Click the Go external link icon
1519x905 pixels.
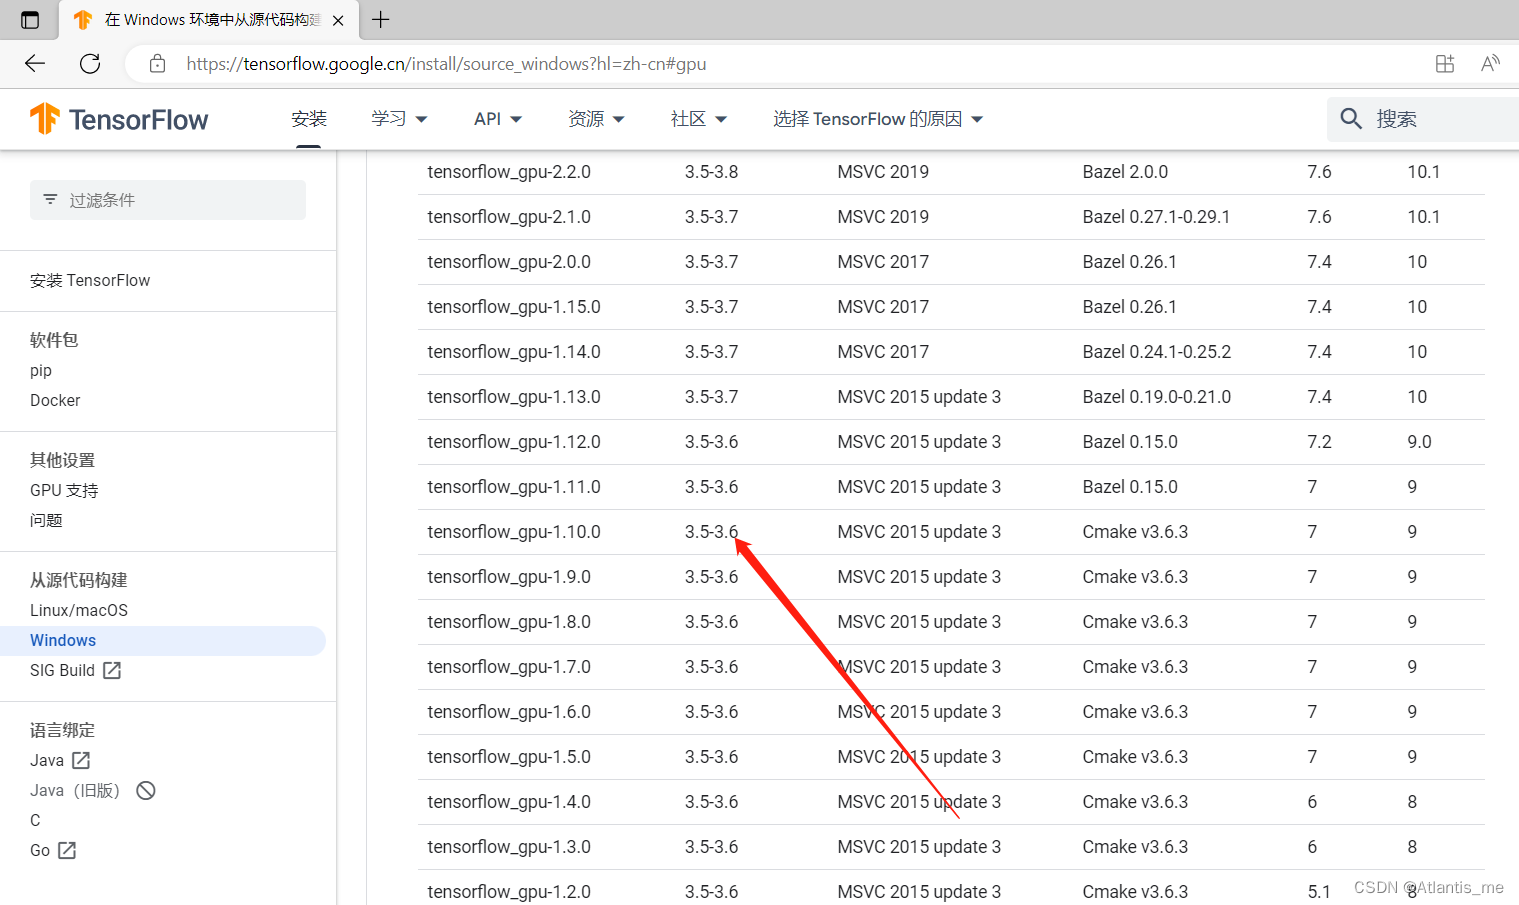pos(67,850)
